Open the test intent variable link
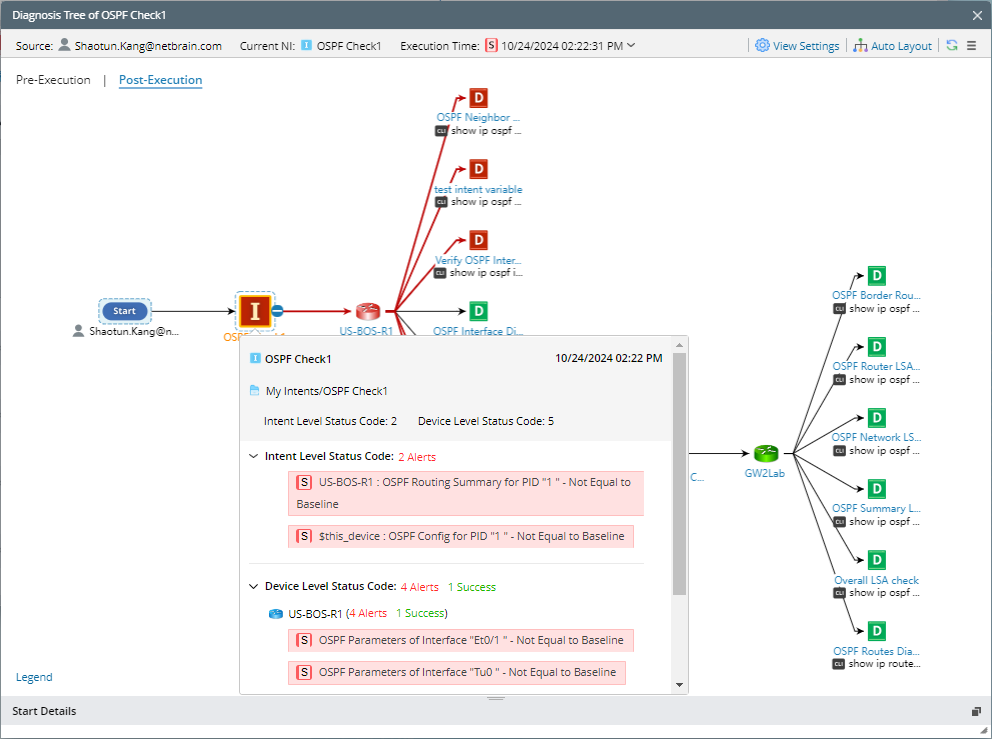 (478, 189)
